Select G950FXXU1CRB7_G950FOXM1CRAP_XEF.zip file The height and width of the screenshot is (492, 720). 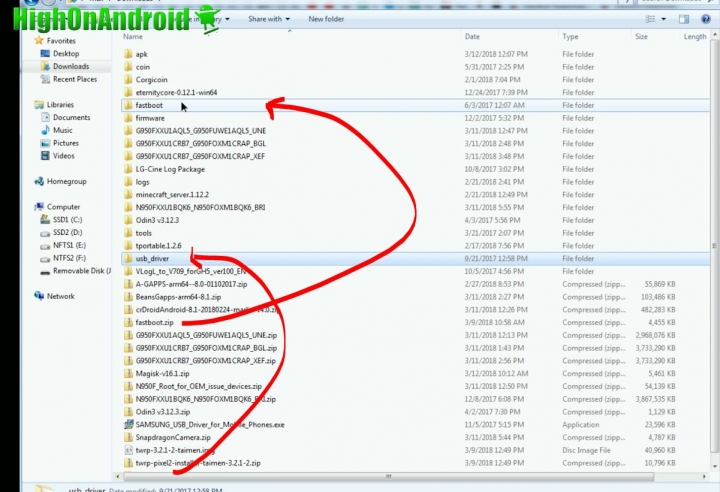pyautogui.click(x=206, y=361)
